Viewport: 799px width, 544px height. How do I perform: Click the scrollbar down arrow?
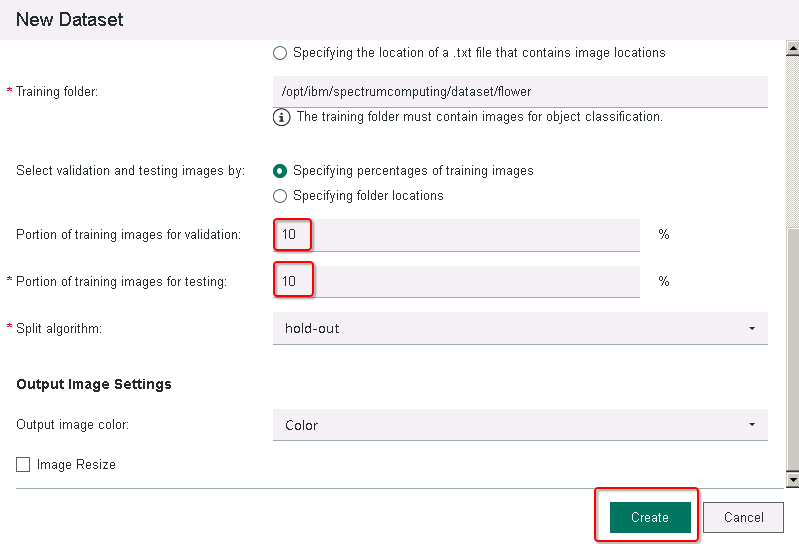coord(792,480)
